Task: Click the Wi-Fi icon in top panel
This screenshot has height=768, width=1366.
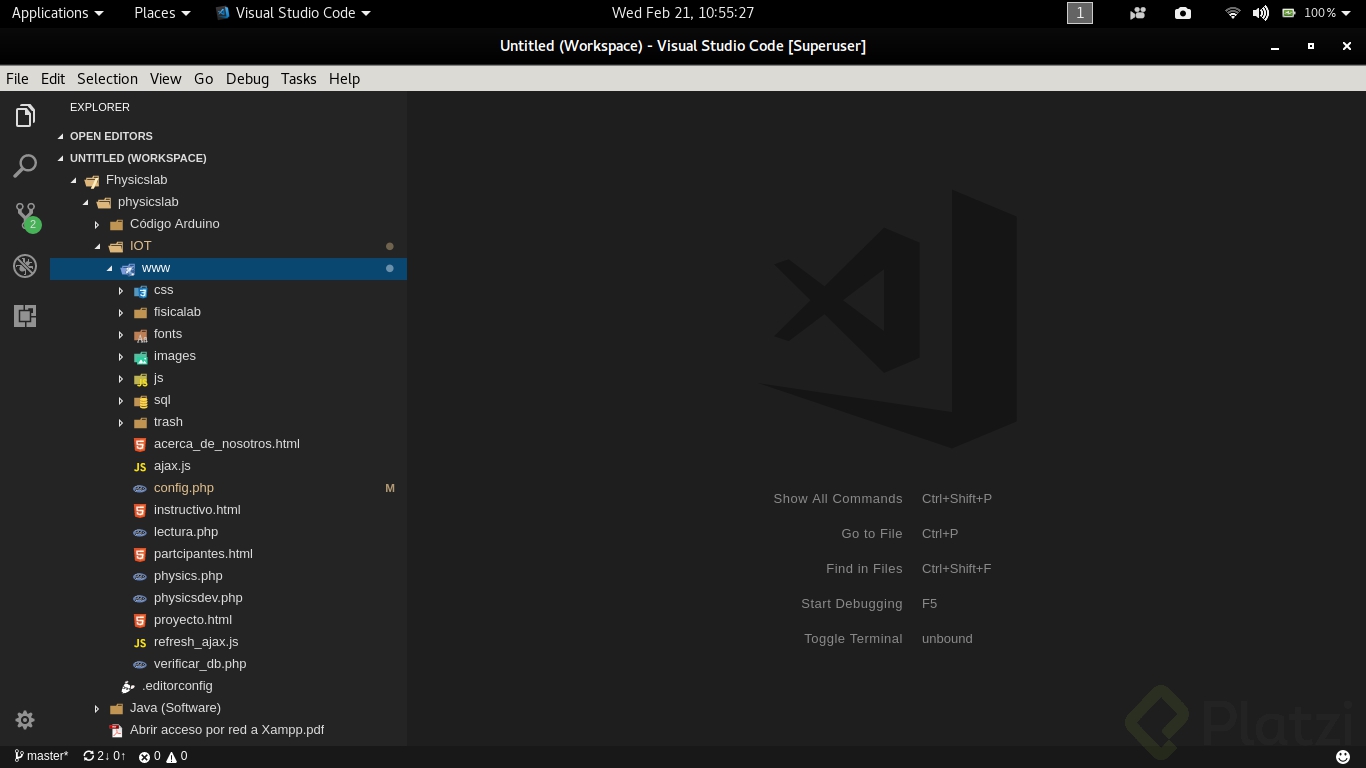Action: 1233,13
